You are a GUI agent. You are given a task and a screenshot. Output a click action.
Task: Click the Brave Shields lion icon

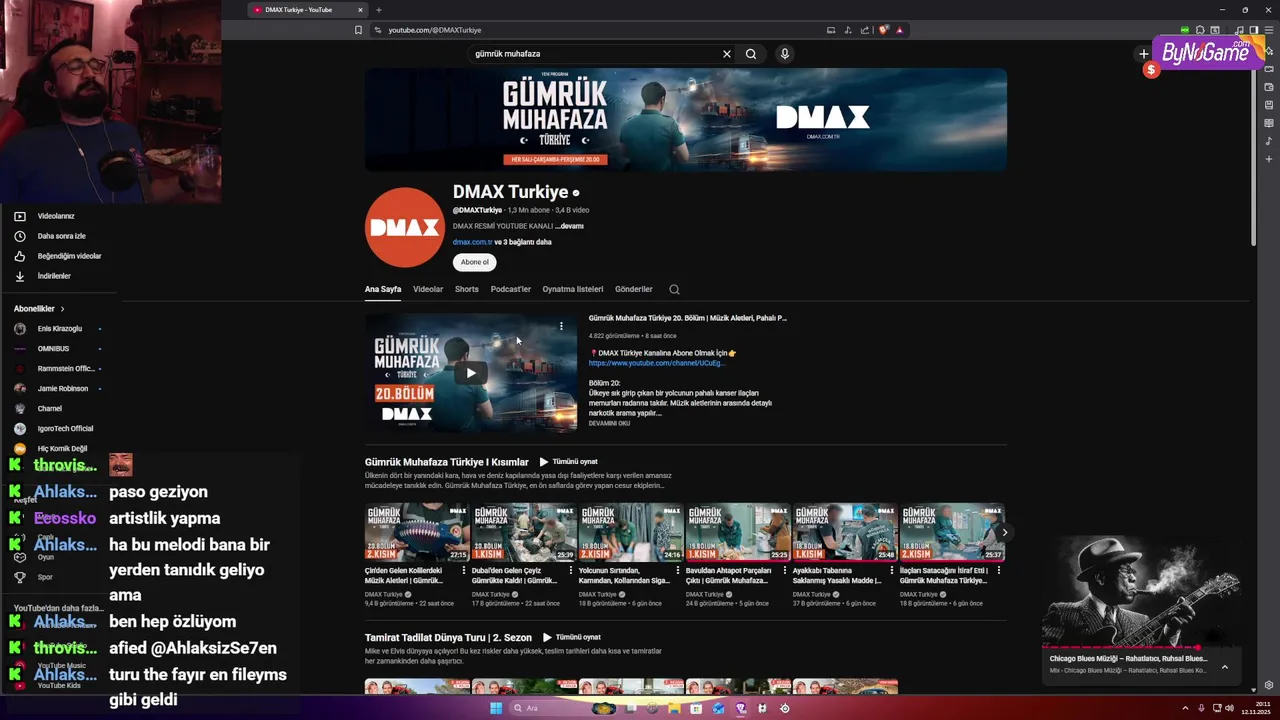click(884, 30)
